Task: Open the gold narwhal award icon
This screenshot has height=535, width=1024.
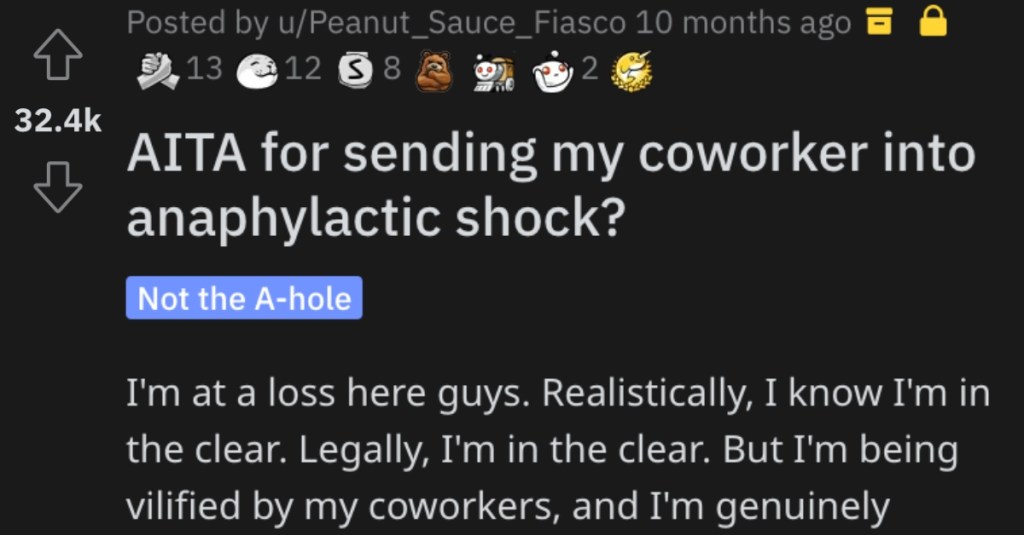Action: pos(632,71)
